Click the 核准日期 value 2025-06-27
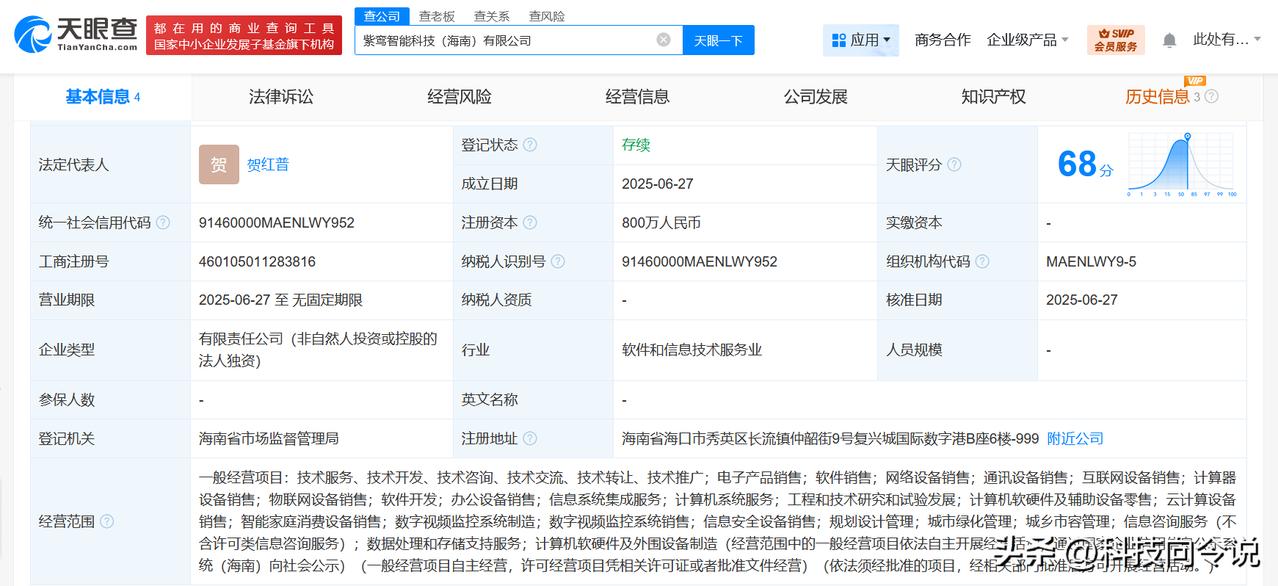 tap(1082, 300)
